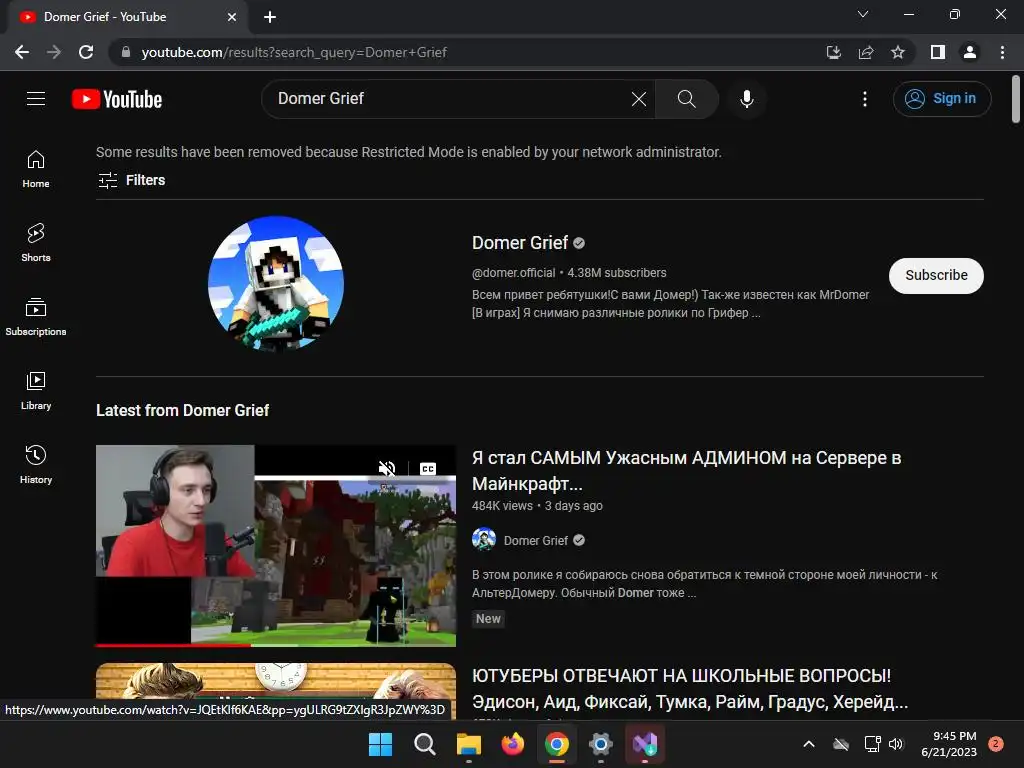1024x768 pixels.
Task: Start voice search with the microphone
Action: [x=746, y=99]
